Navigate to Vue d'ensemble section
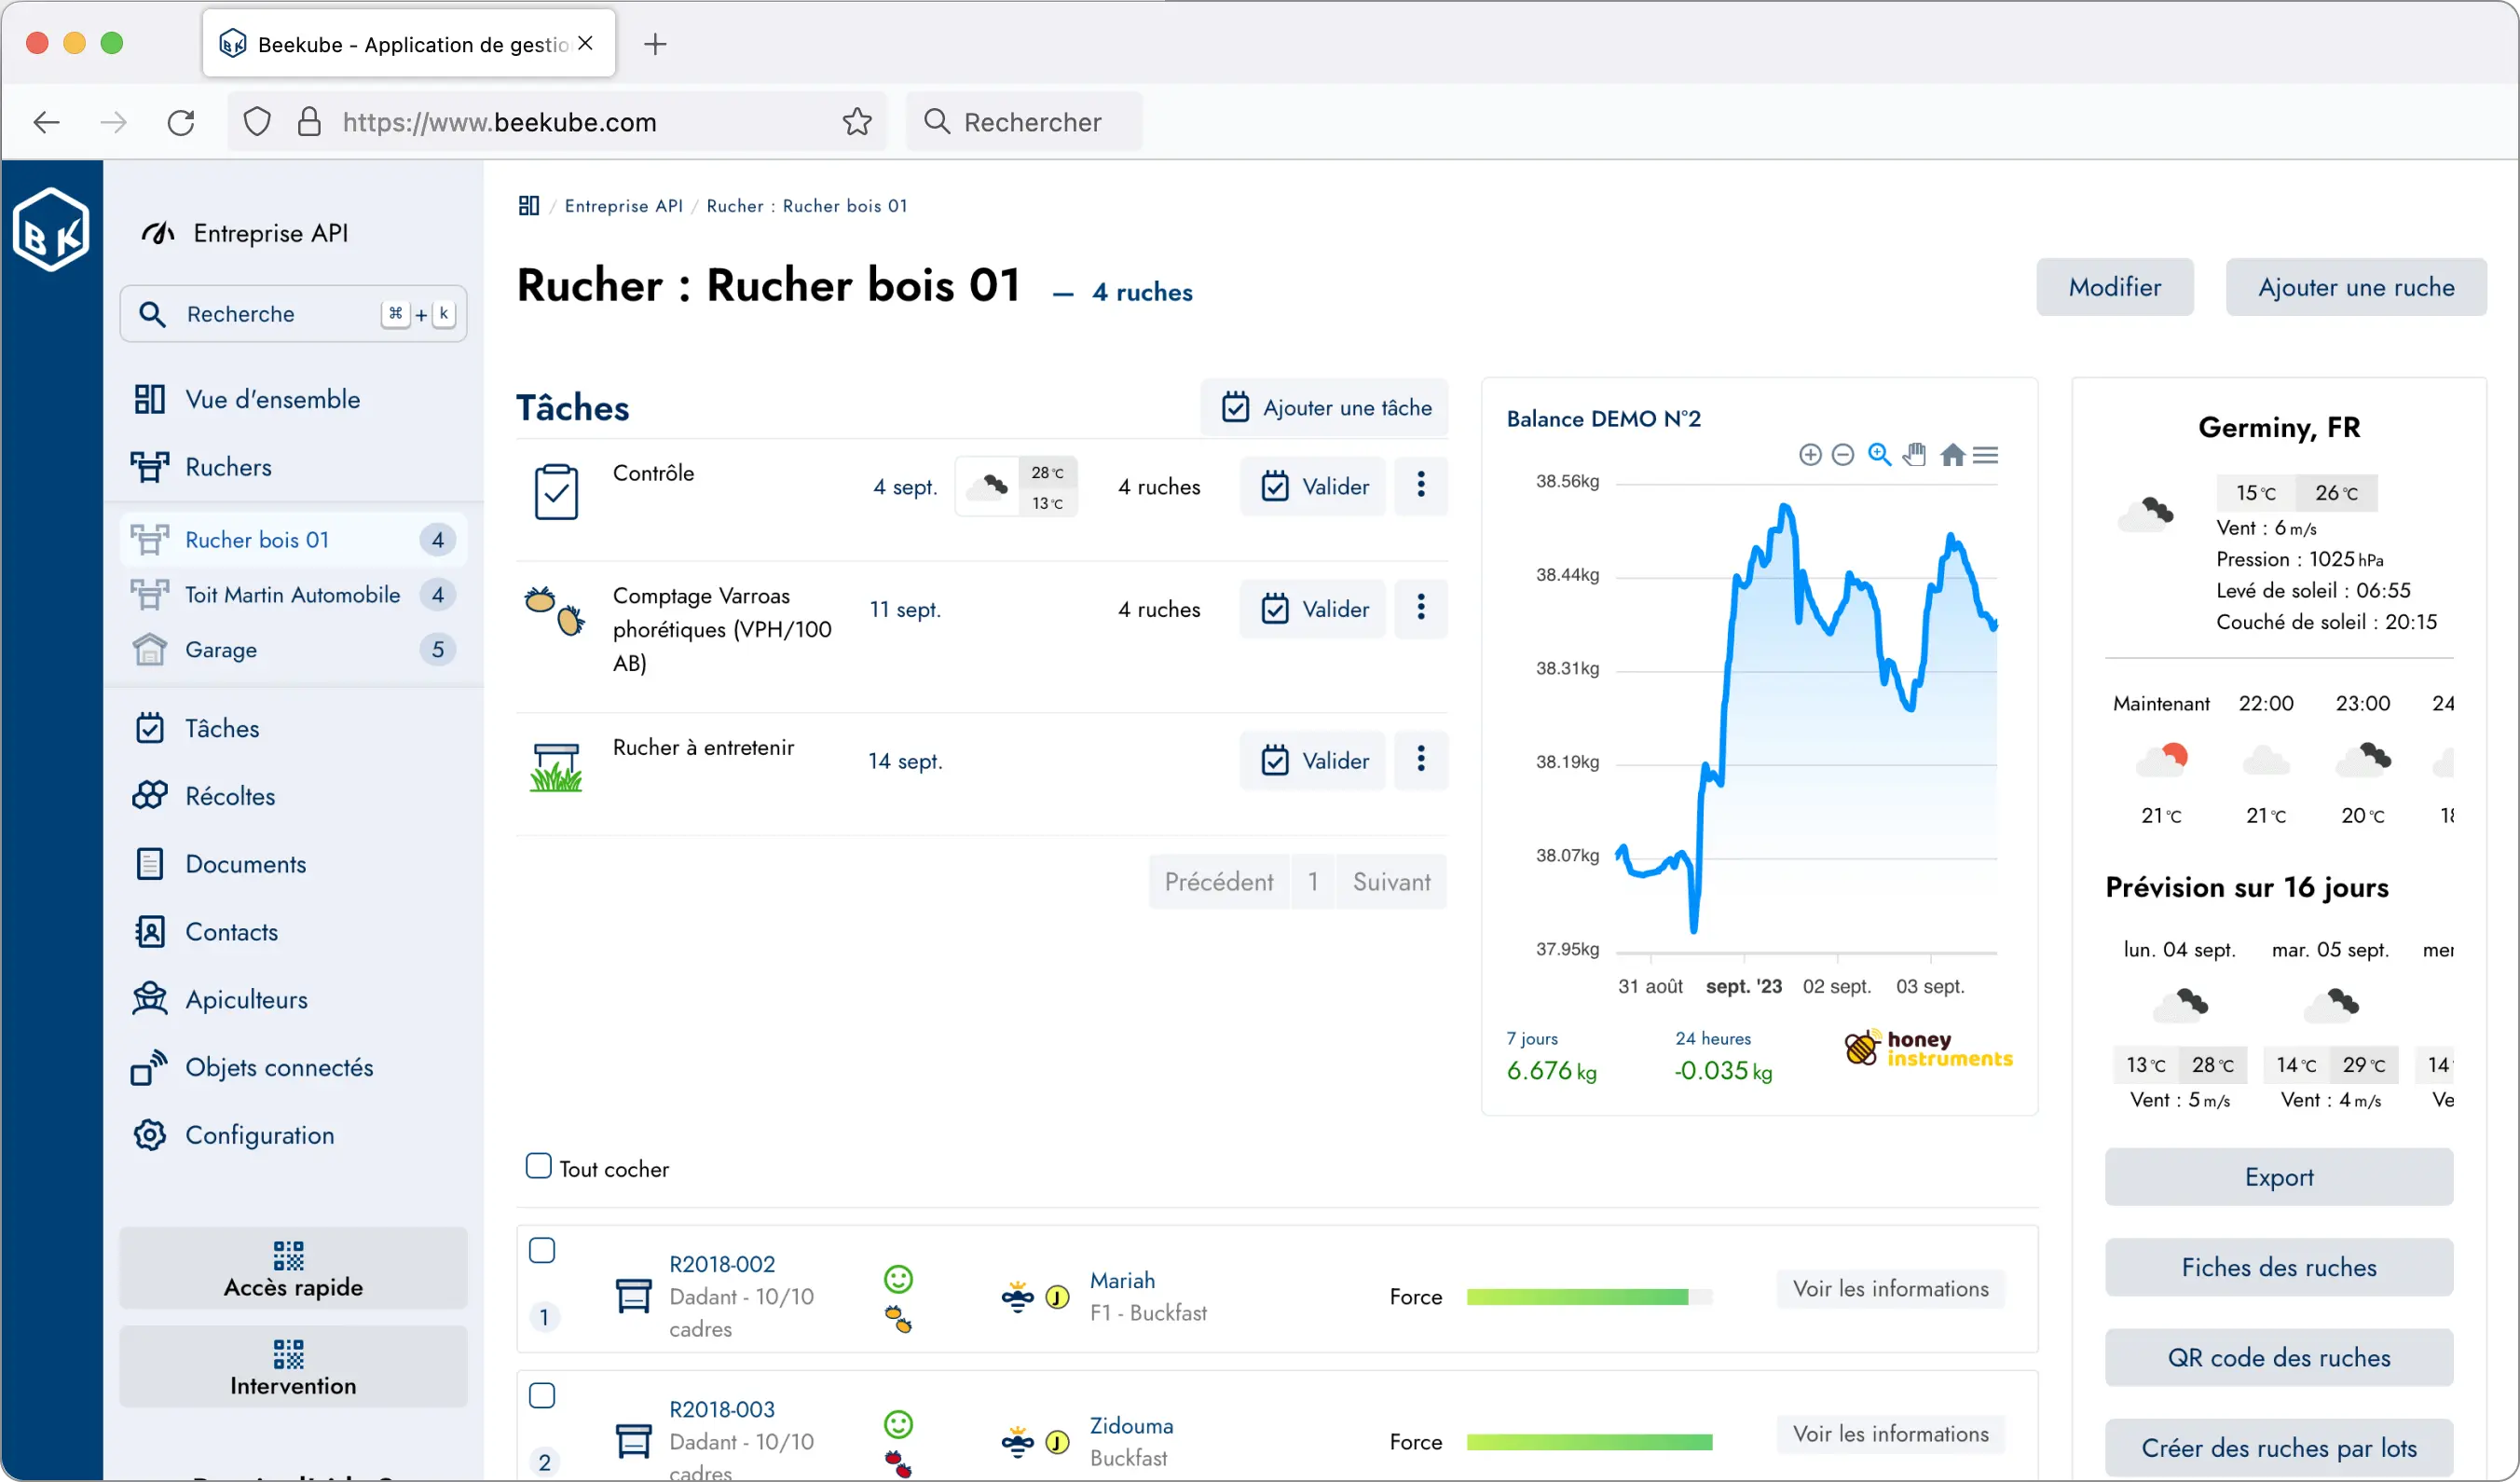Screen dimensions: 2520x1482 click(x=273, y=399)
